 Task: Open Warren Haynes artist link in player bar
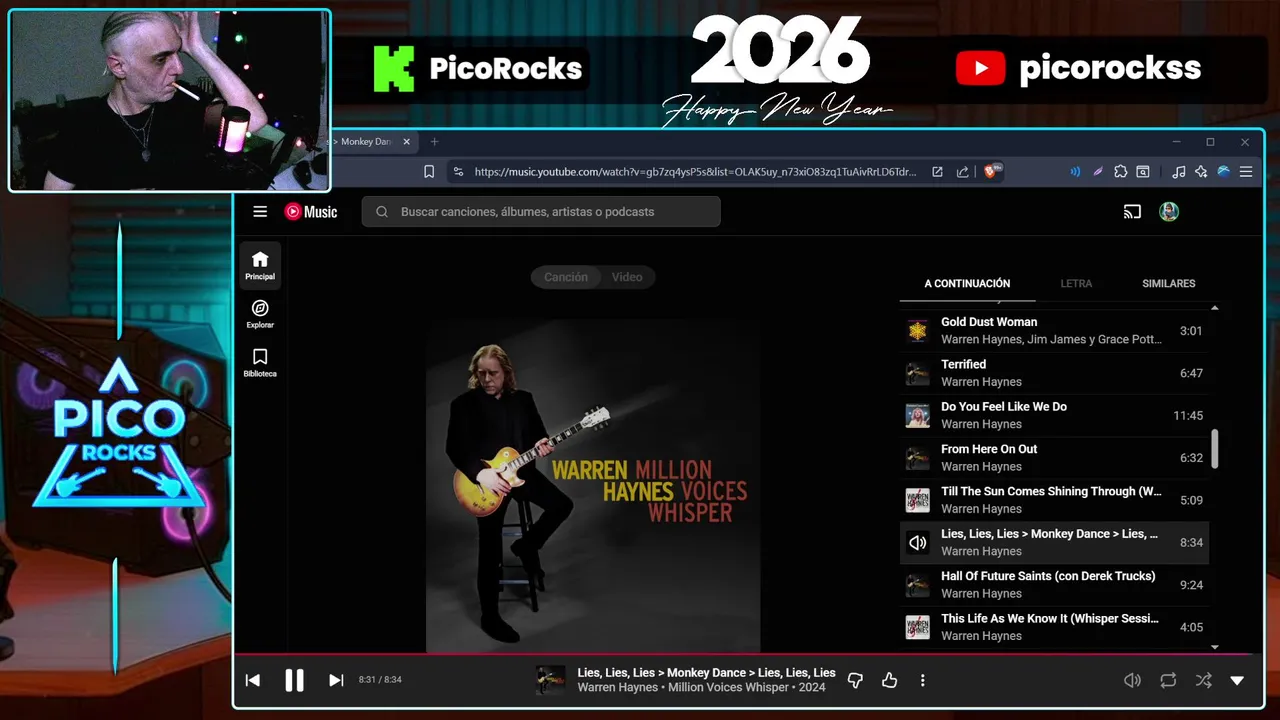pos(617,688)
